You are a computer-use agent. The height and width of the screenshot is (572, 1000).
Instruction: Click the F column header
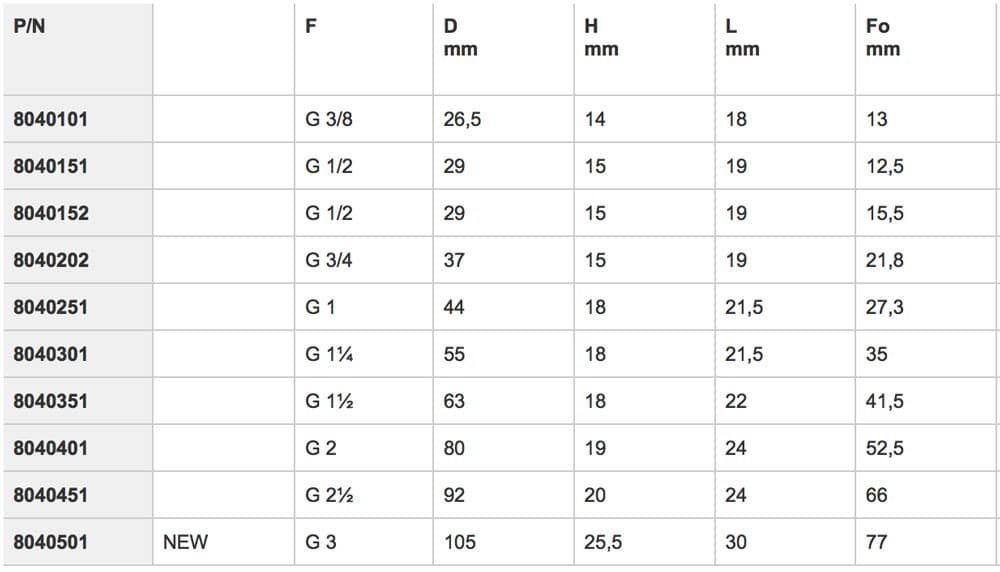(311, 27)
